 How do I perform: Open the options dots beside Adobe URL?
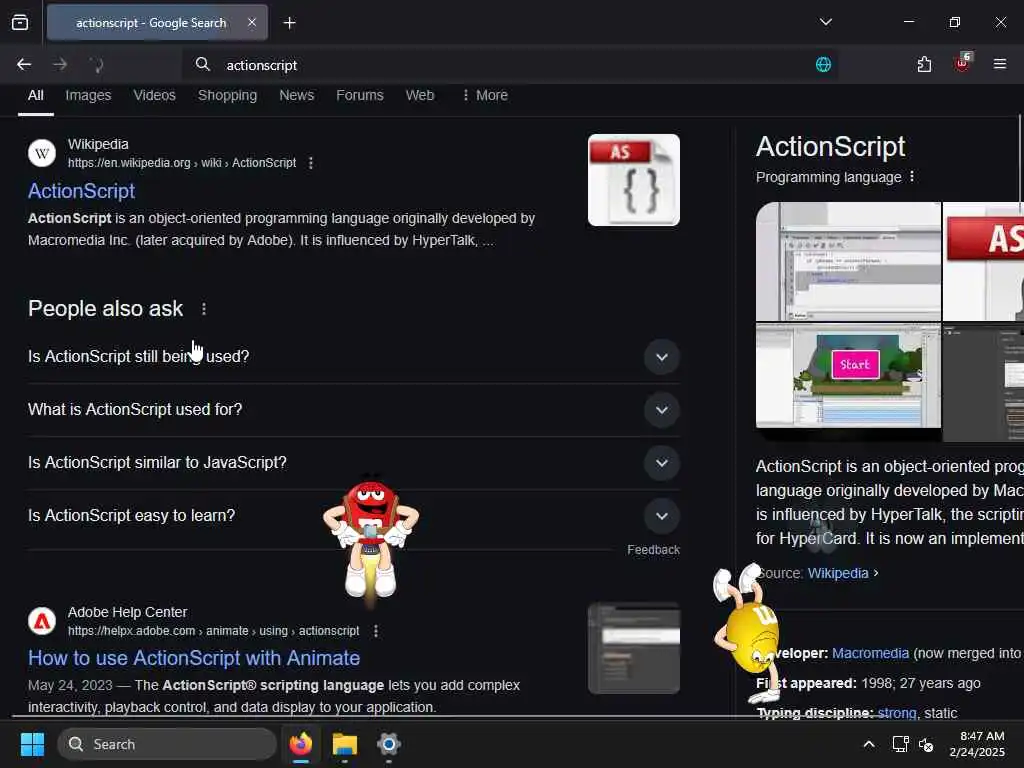coord(376,631)
